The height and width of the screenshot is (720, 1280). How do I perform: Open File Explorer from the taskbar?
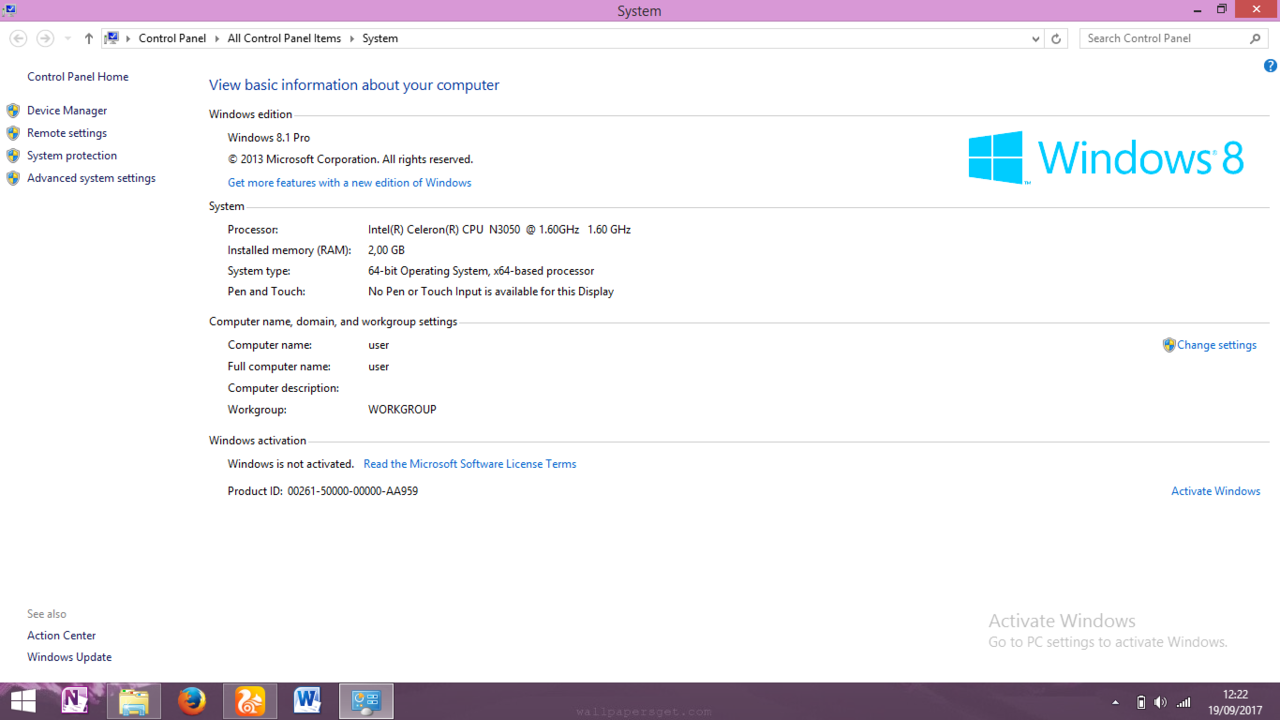pyautogui.click(x=133, y=701)
